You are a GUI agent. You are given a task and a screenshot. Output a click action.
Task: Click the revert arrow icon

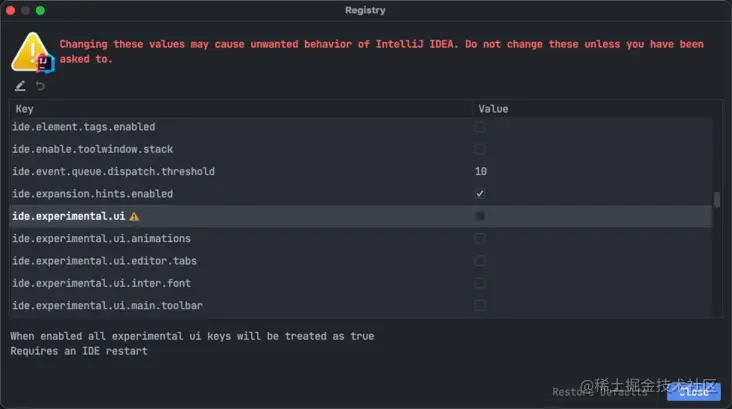(x=40, y=86)
